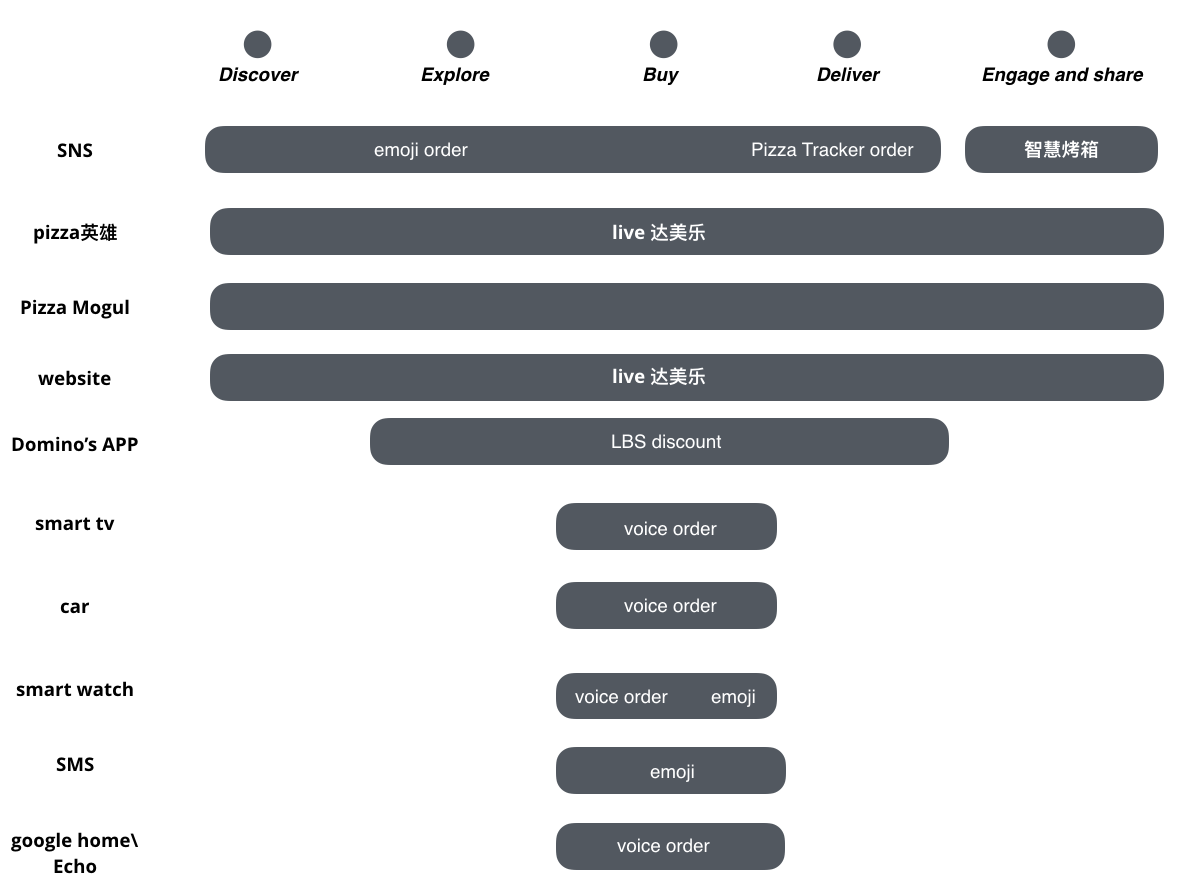Image resolution: width=1195 pixels, height=890 pixels.
Task: Select the empty Pizza Mogul bar
Action: (x=686, y=307)
